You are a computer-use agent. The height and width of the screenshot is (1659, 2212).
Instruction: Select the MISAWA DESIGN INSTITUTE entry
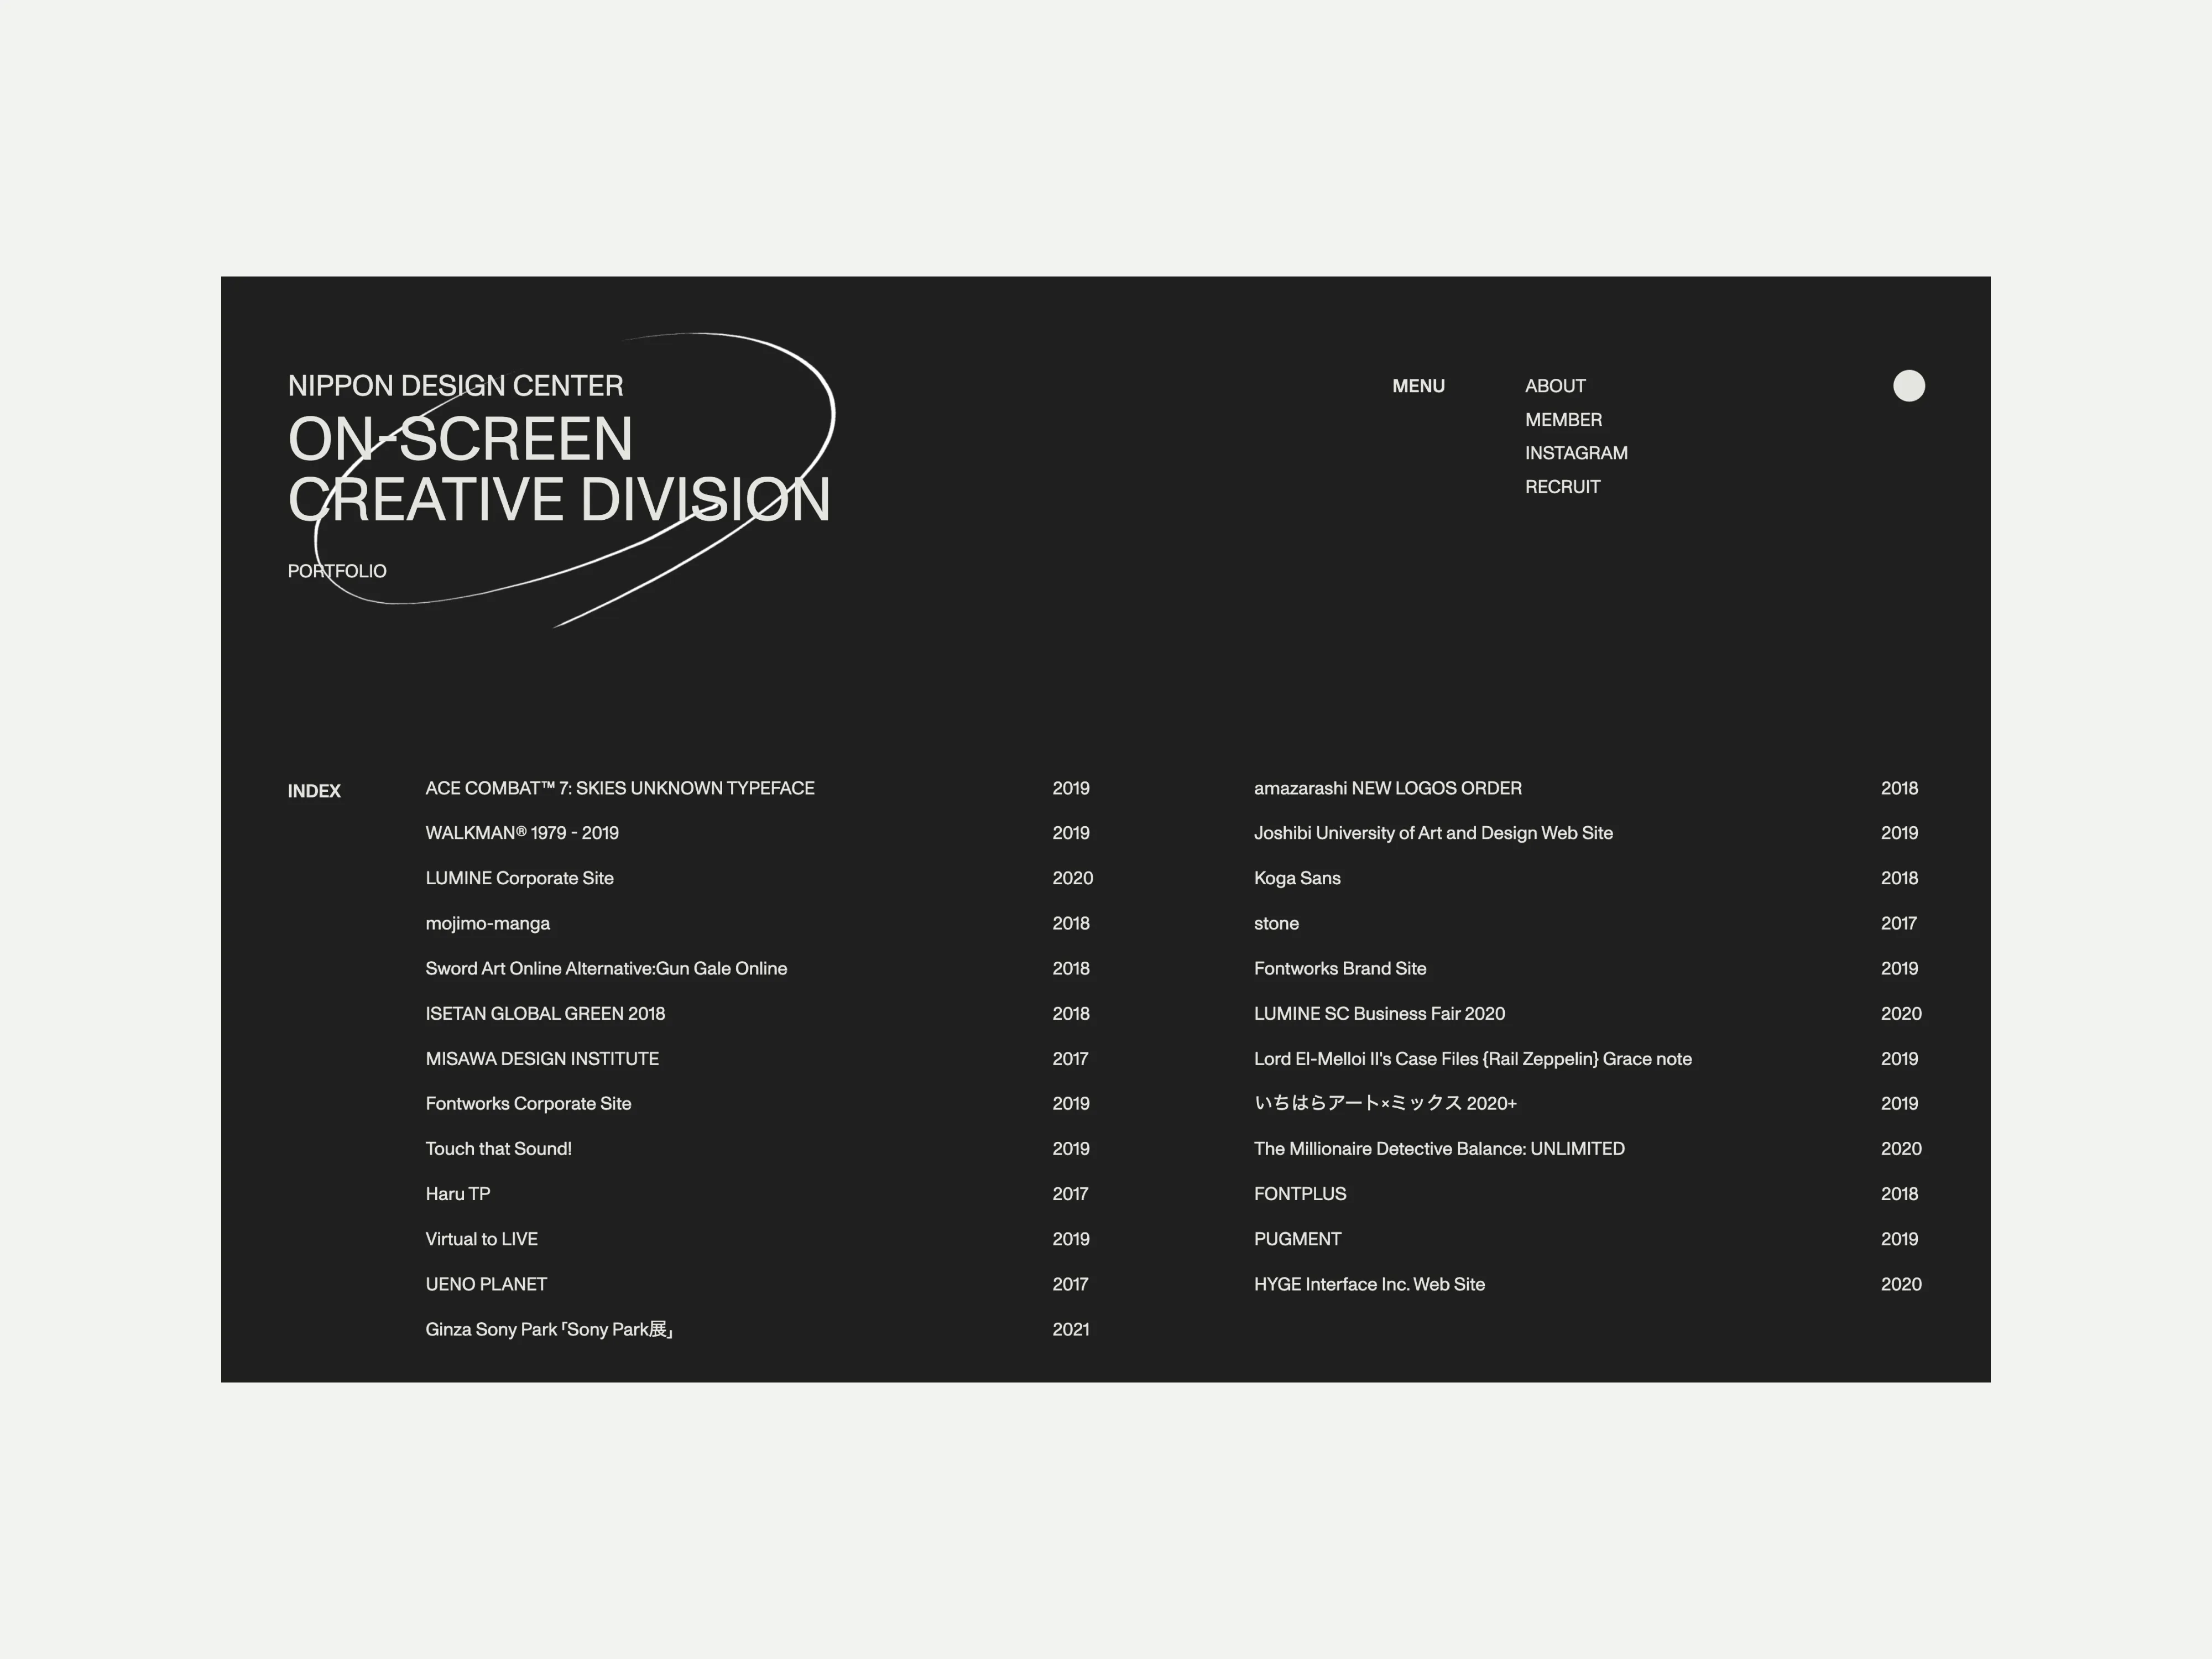(541, 1058)
